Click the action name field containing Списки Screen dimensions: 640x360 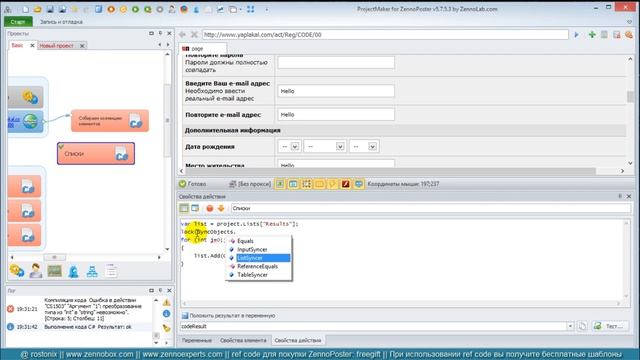coord(430,208)
